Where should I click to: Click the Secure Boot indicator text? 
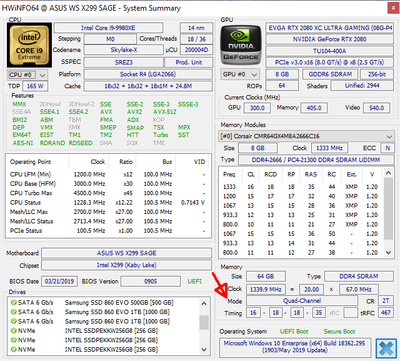coord(339,331)
